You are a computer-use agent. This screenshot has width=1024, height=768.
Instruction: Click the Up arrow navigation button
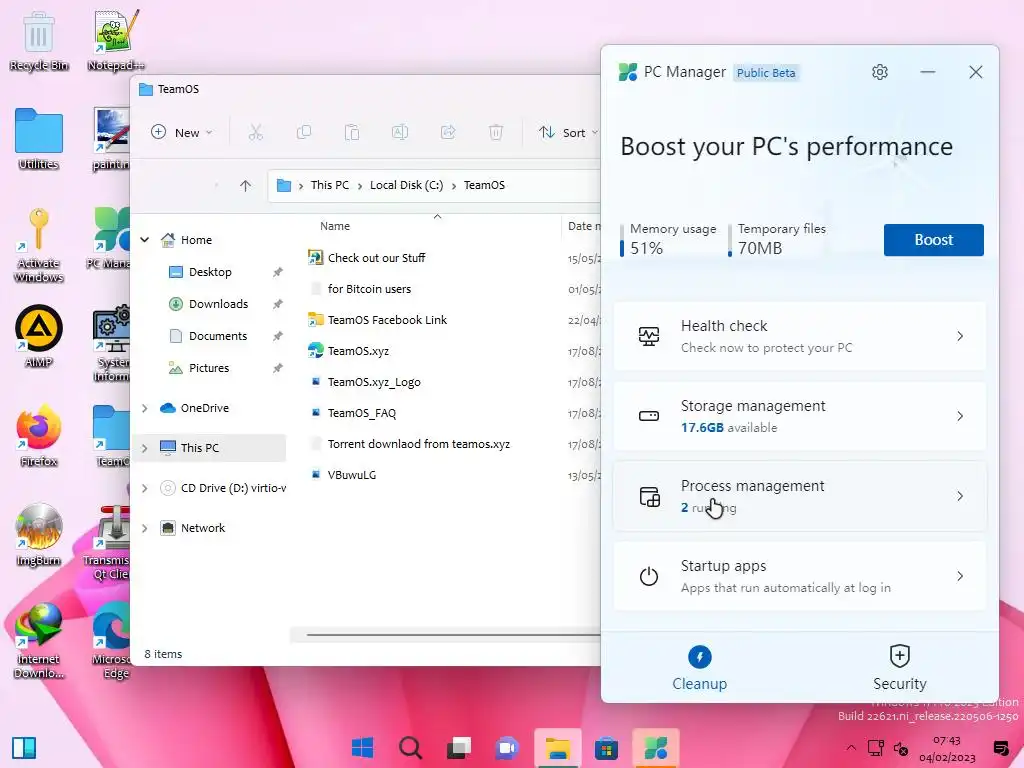[x=246, y=185]
